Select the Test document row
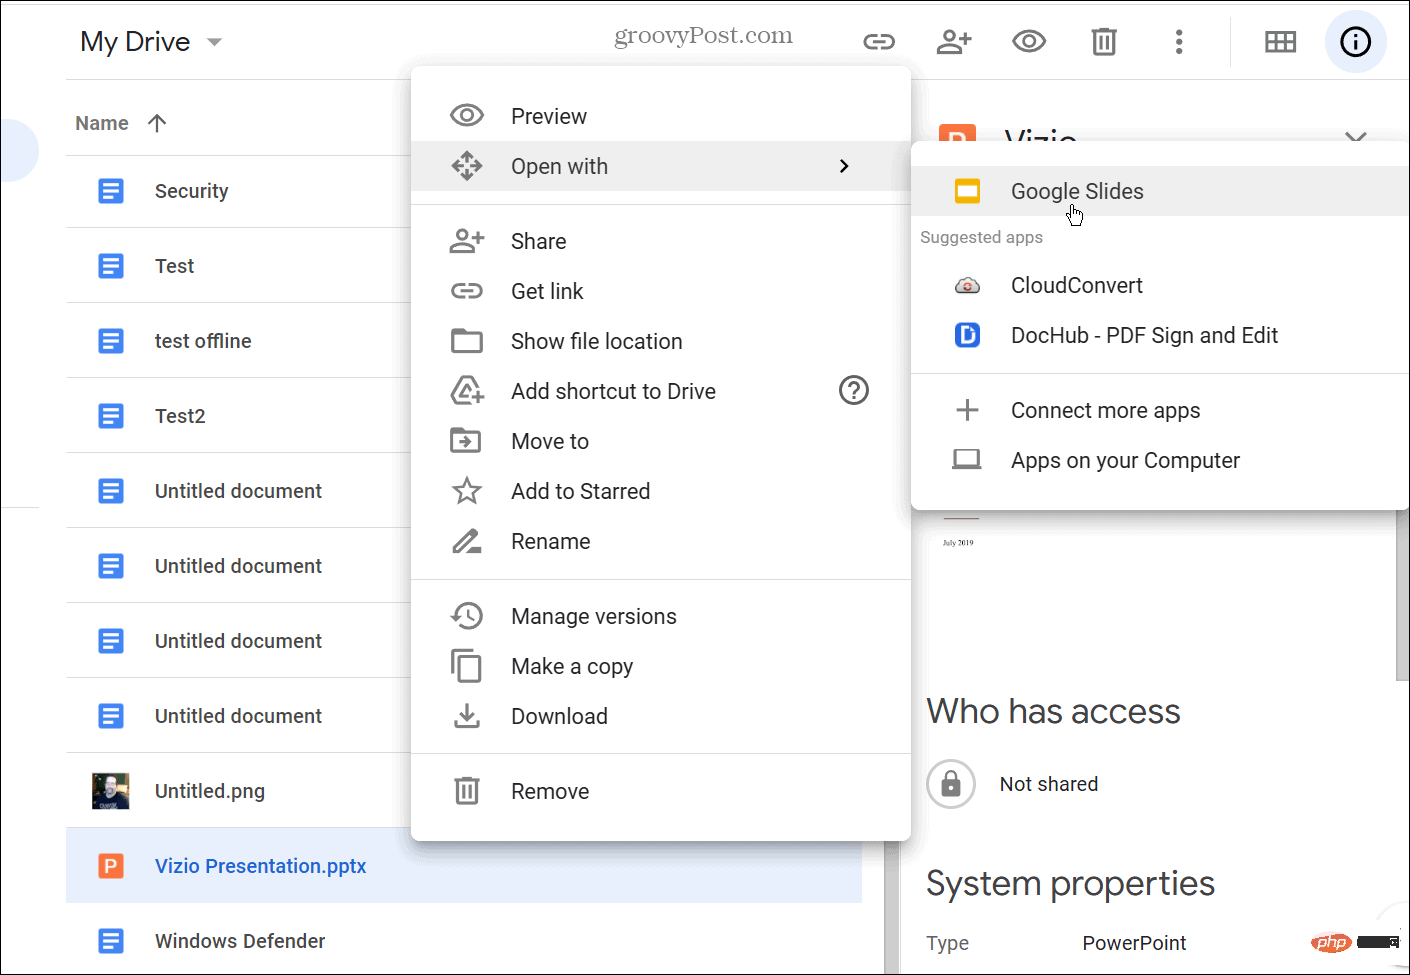Screen dimensions: 1410x975 pyautogui.click(x=238, y=266)
